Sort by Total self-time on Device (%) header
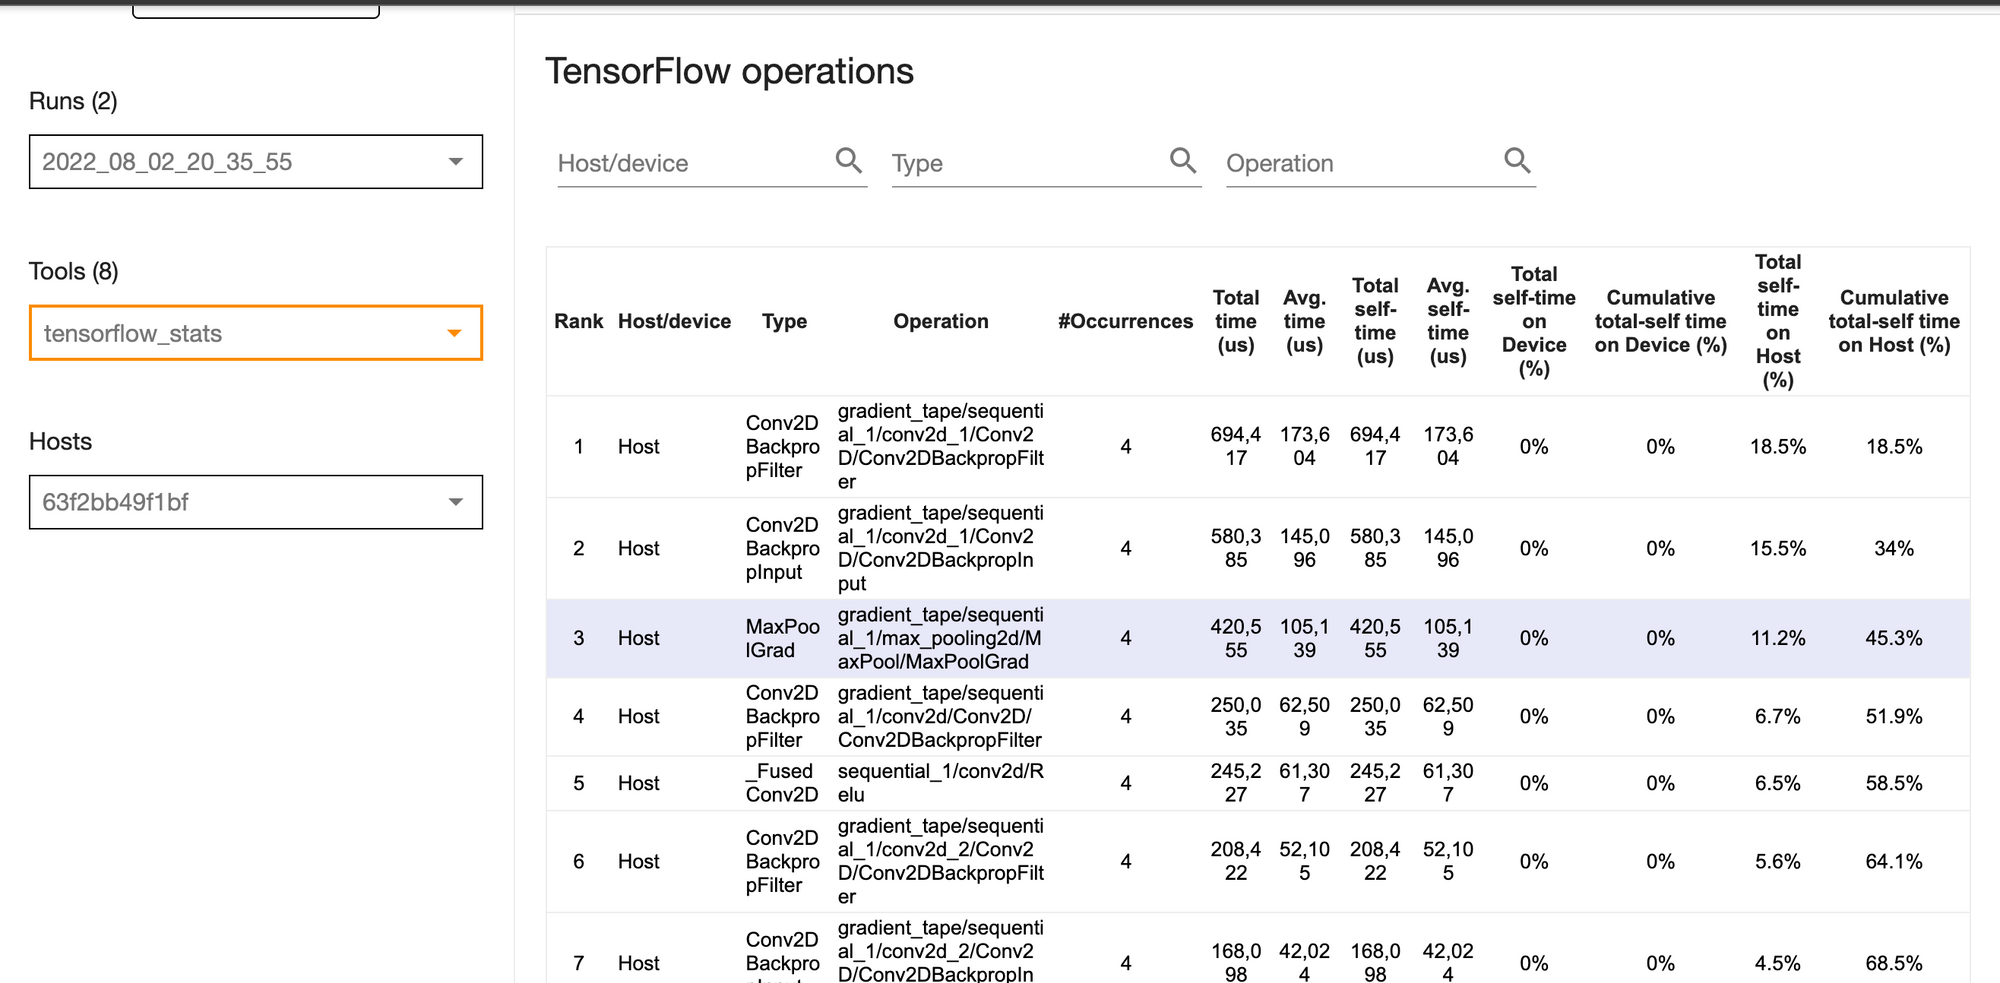Screen dimensions: 2000x983 (x=1534, y=321)
